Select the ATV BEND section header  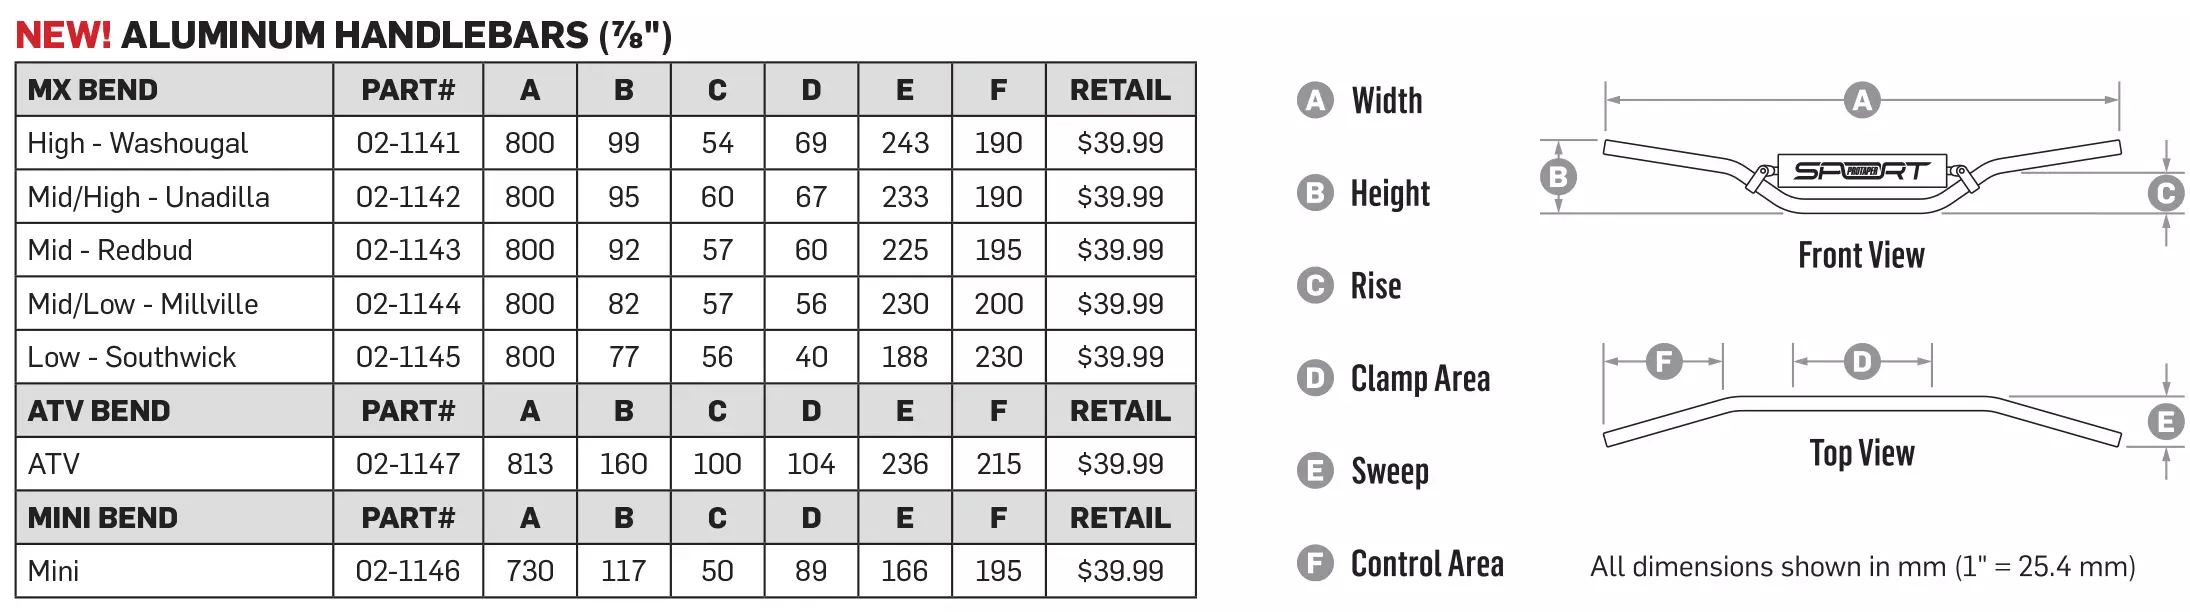pyautogui.click(x=99, y=411)
